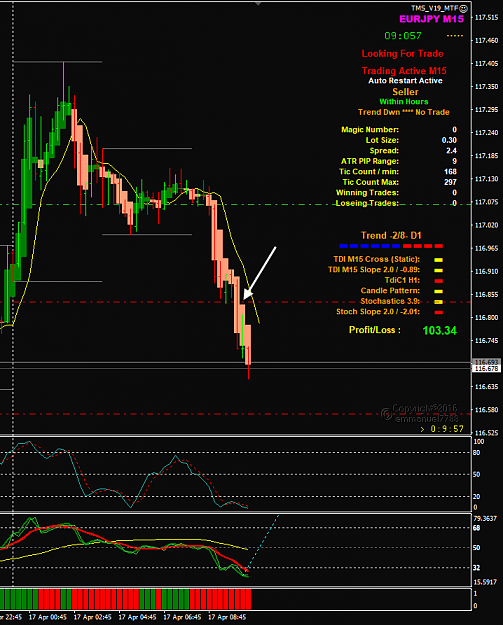Click the Stoch Slope red indicator square

click(438, 312)
